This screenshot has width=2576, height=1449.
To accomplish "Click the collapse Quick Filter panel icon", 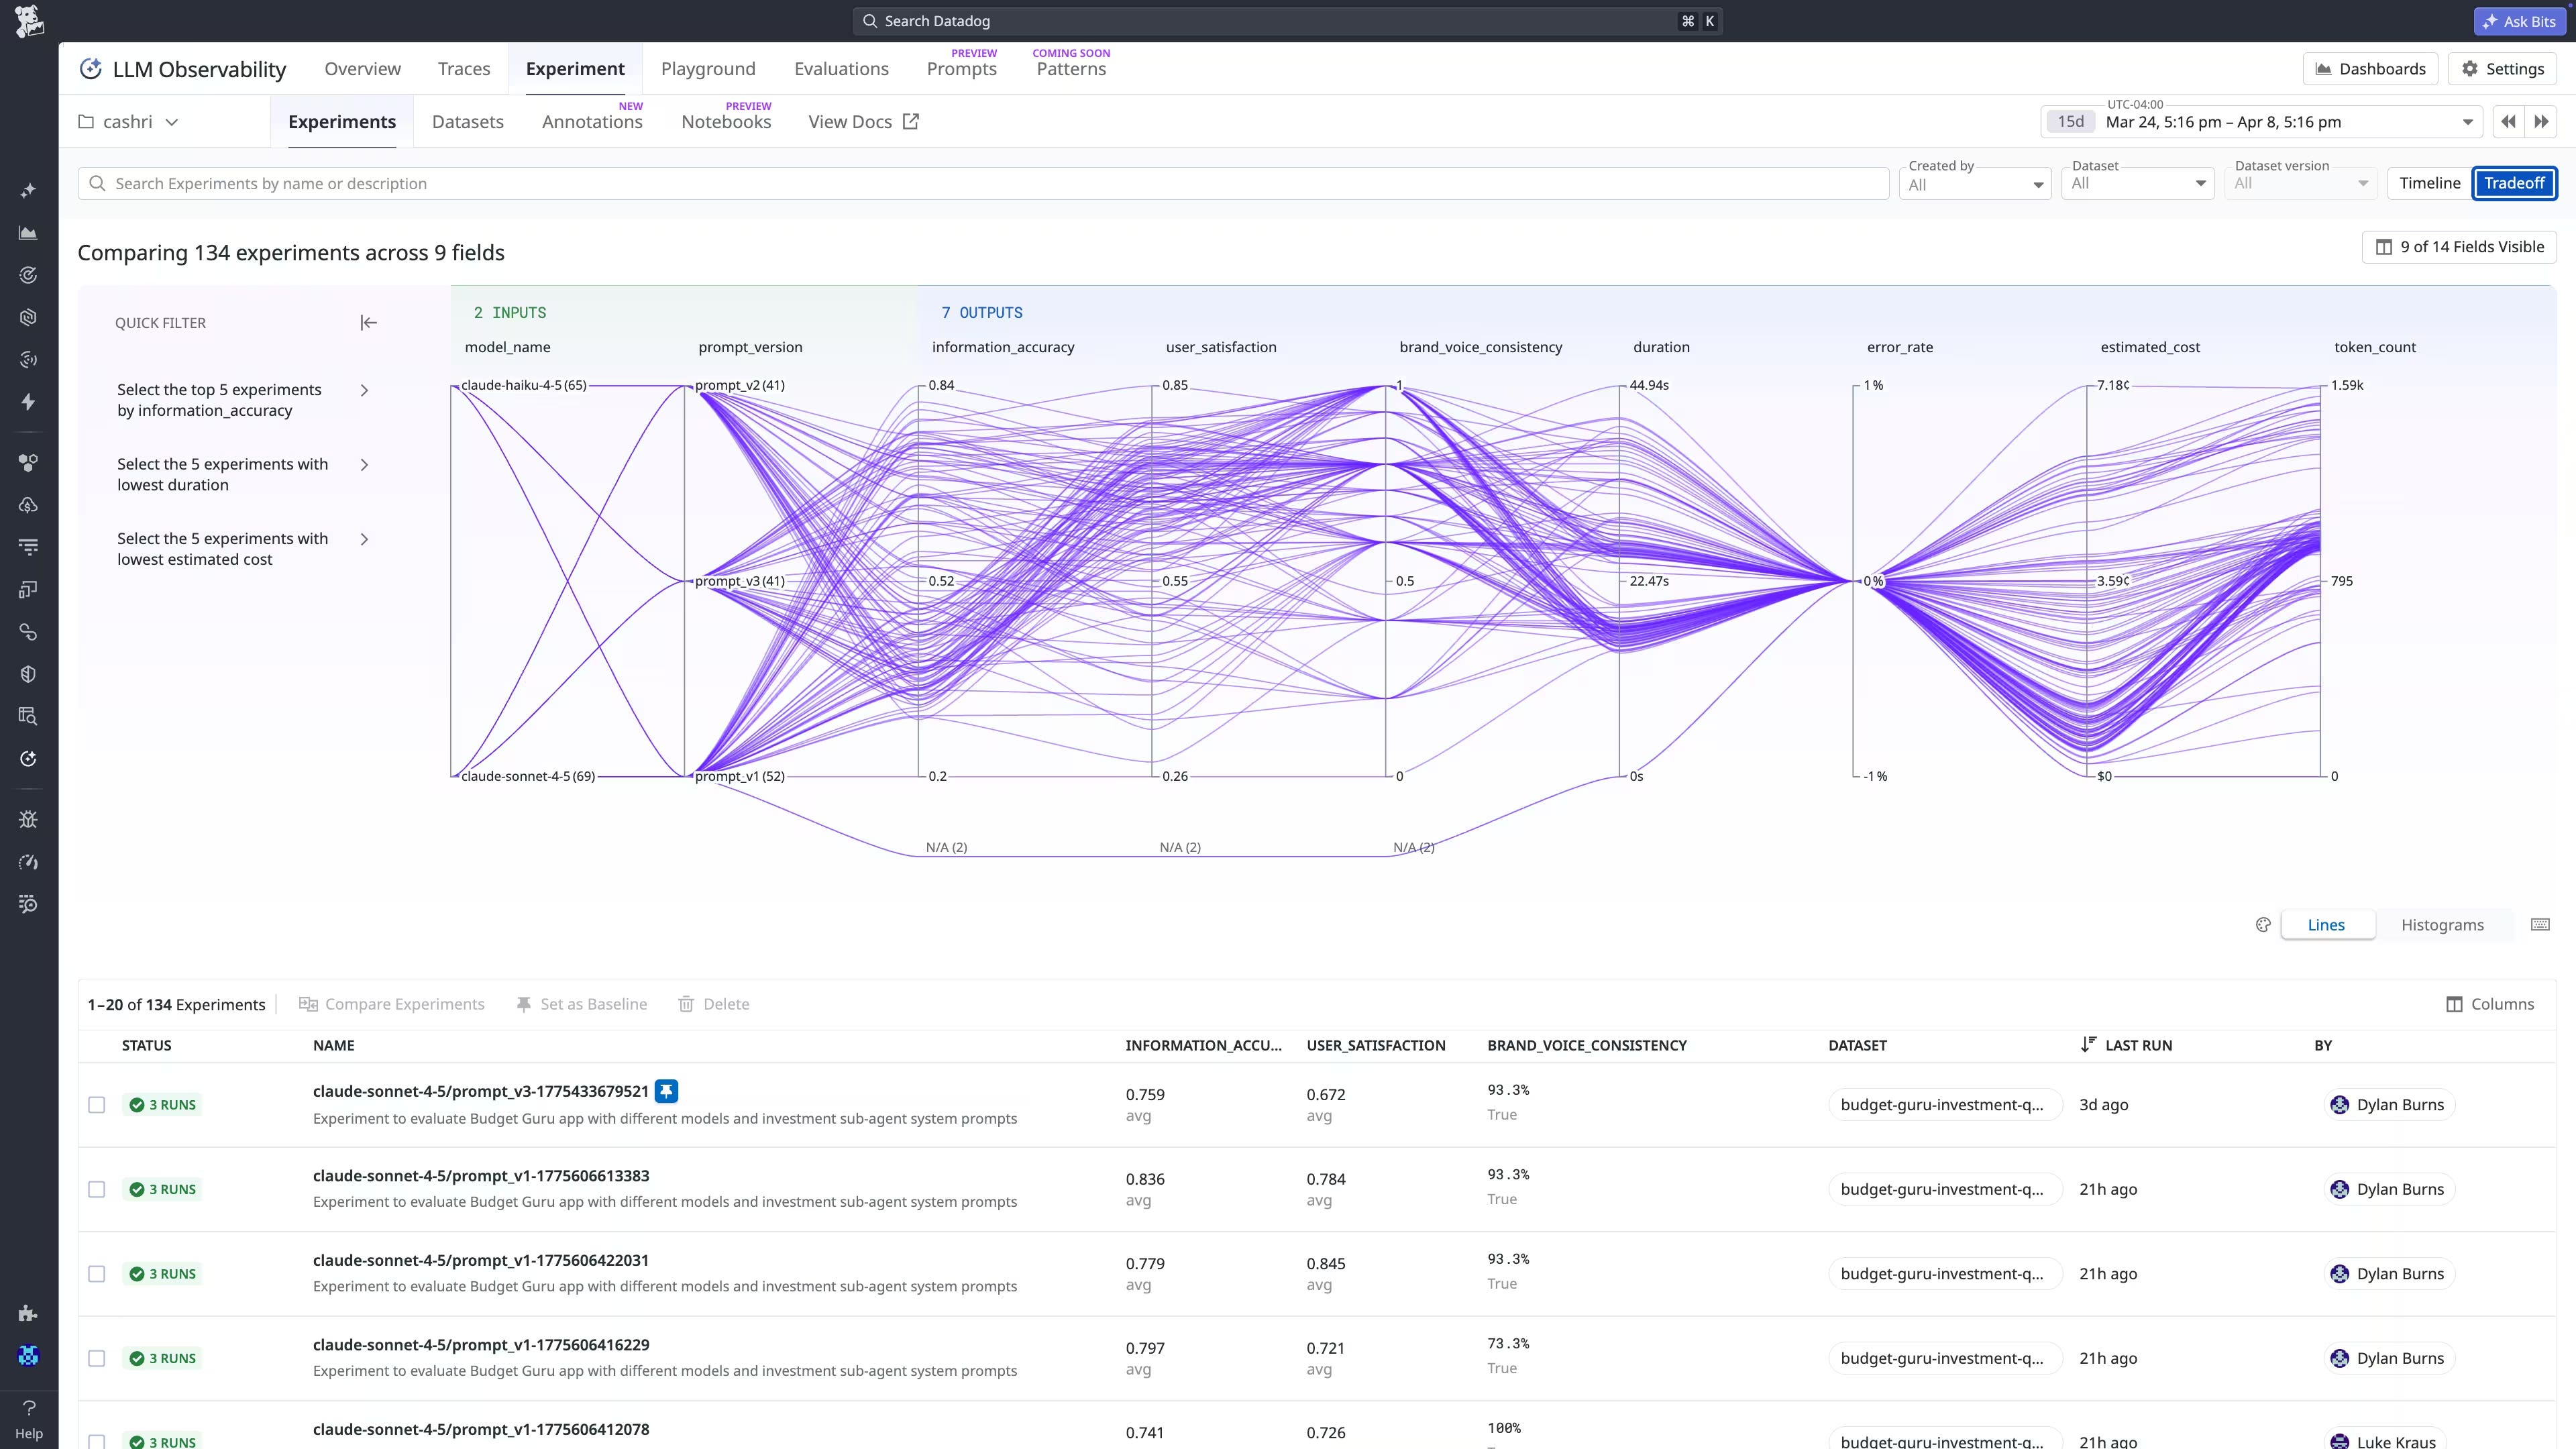I will [x=368, y=322].
